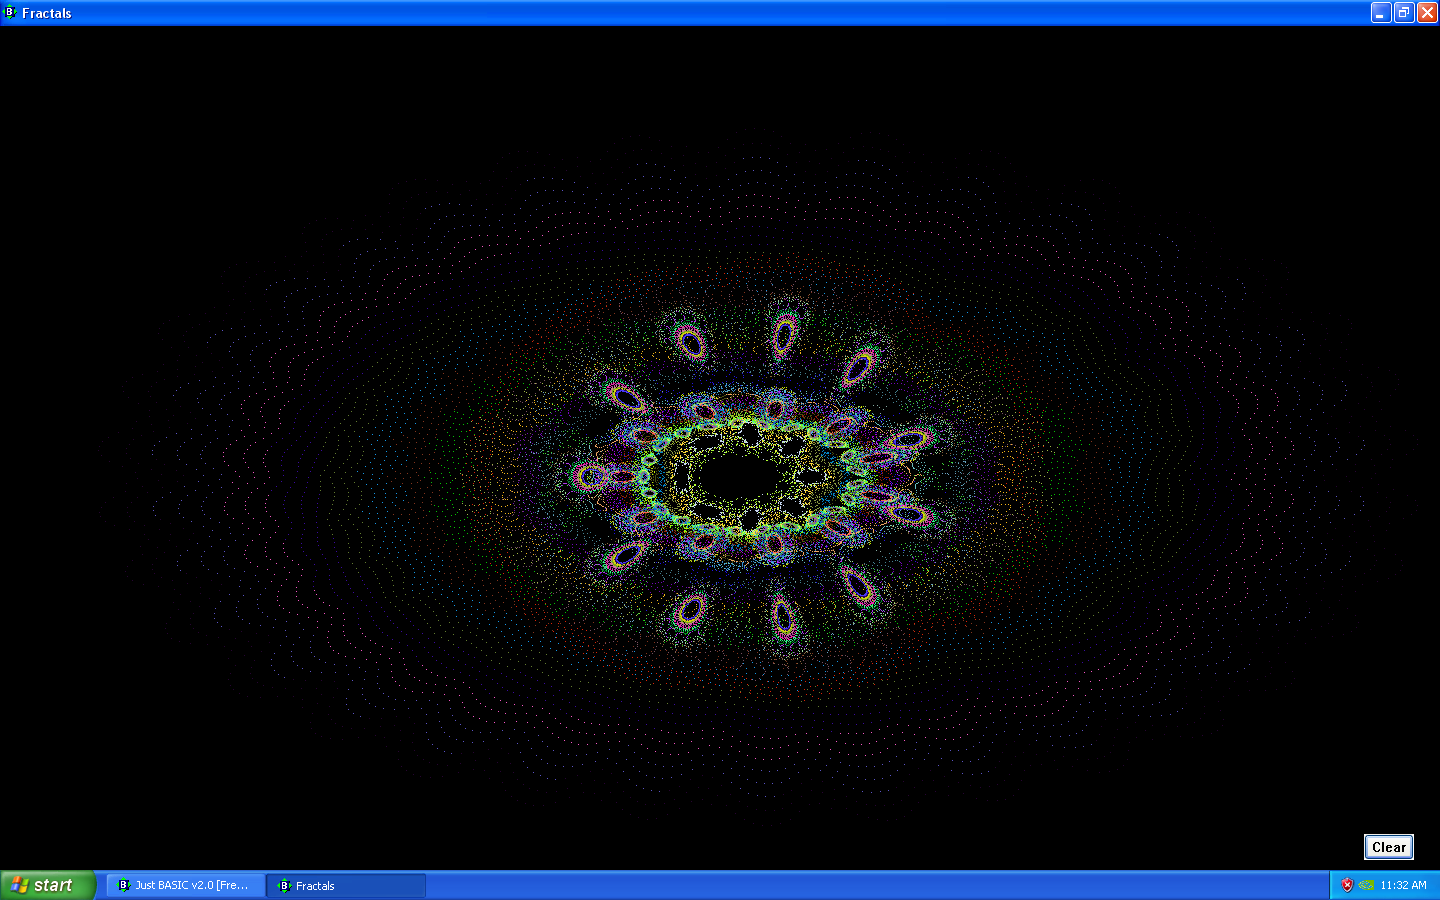Restore down the Fractals window

(1404, 13)
